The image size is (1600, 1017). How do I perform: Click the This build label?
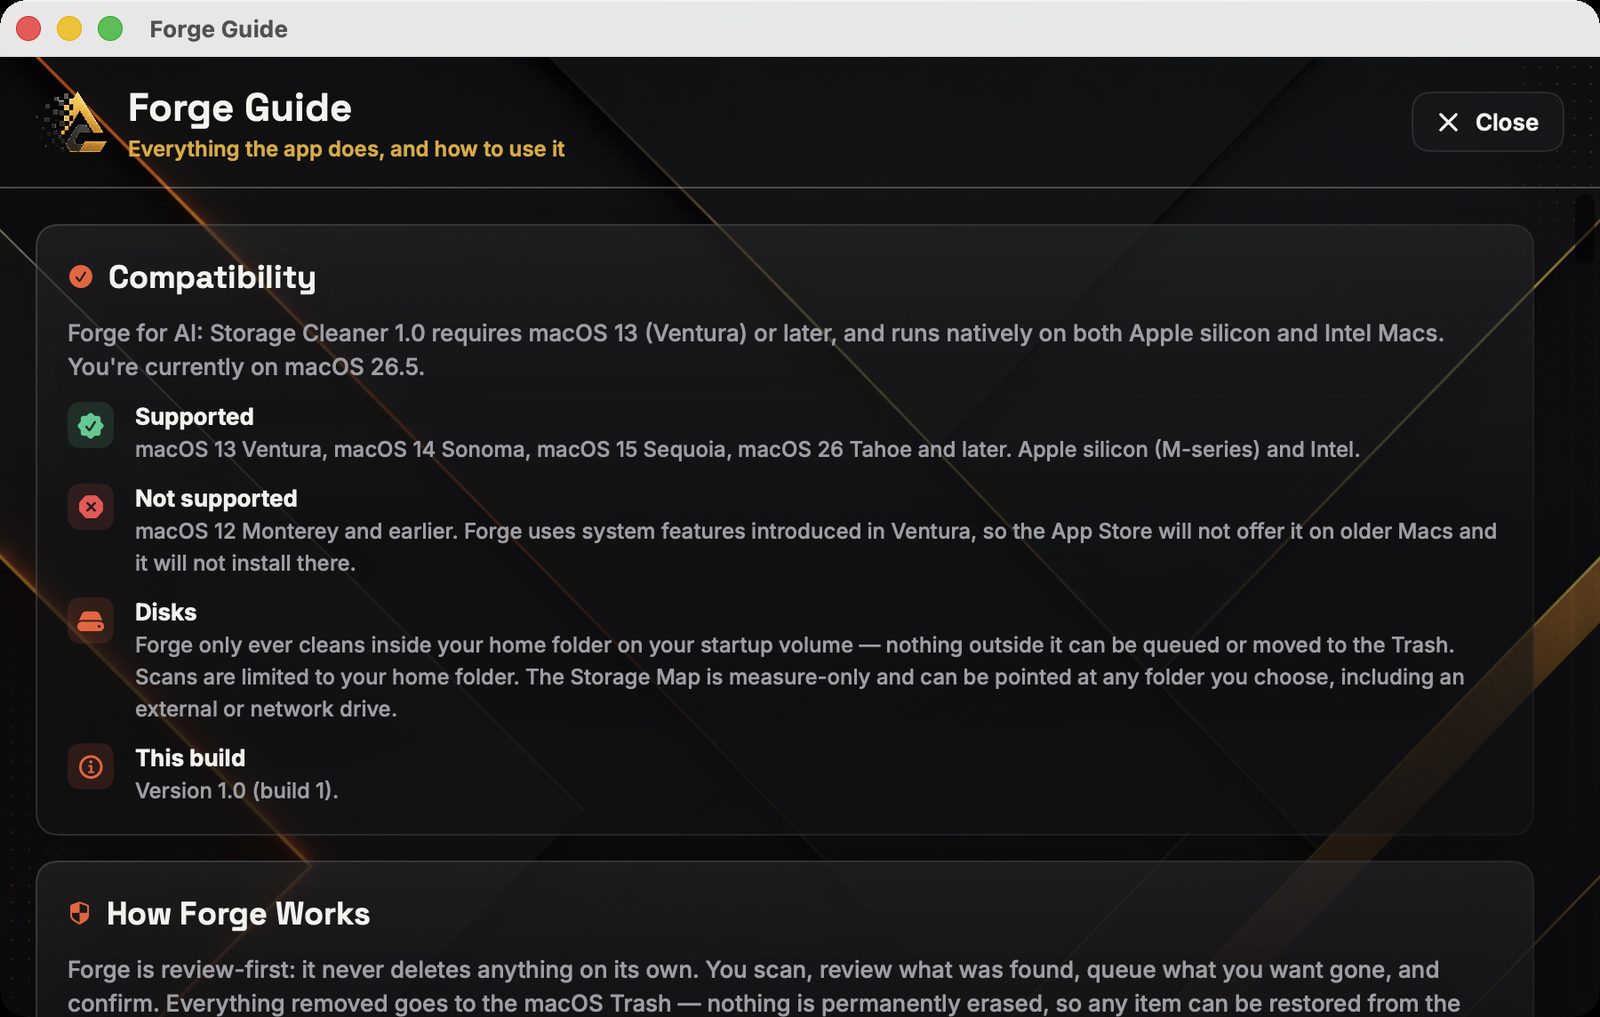[190, 758]
